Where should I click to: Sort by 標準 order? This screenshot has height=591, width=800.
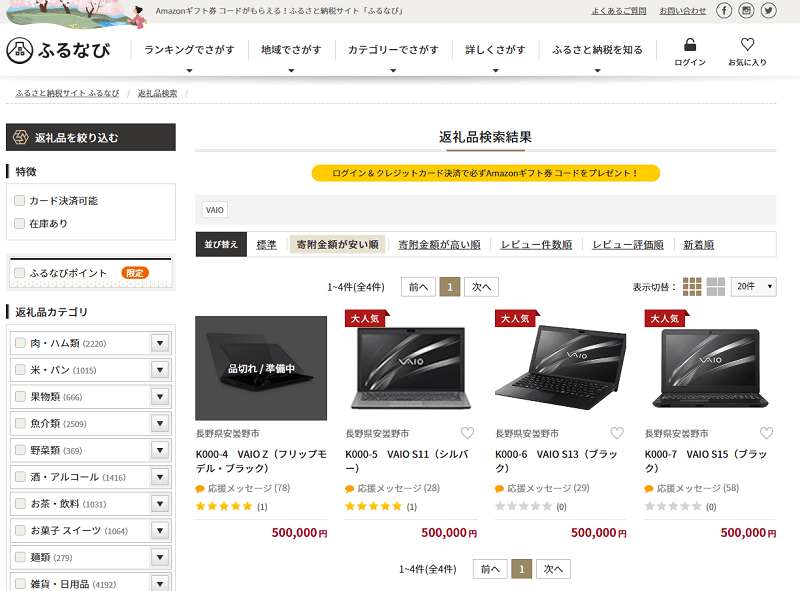(266, 245)
